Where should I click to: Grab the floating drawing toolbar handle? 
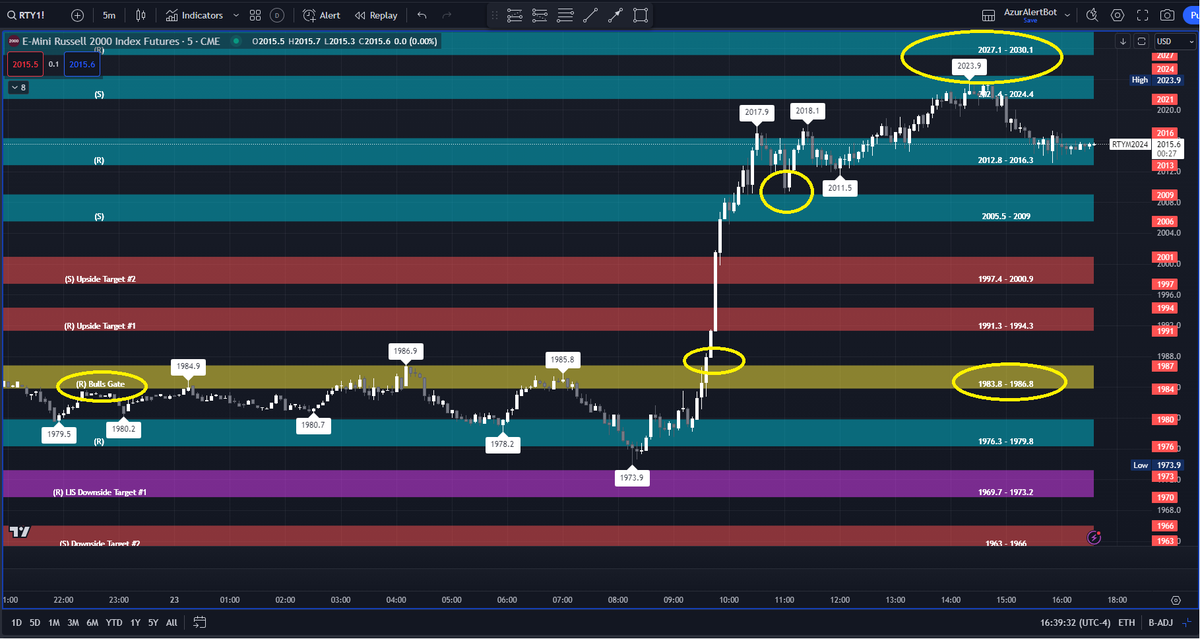495,15
